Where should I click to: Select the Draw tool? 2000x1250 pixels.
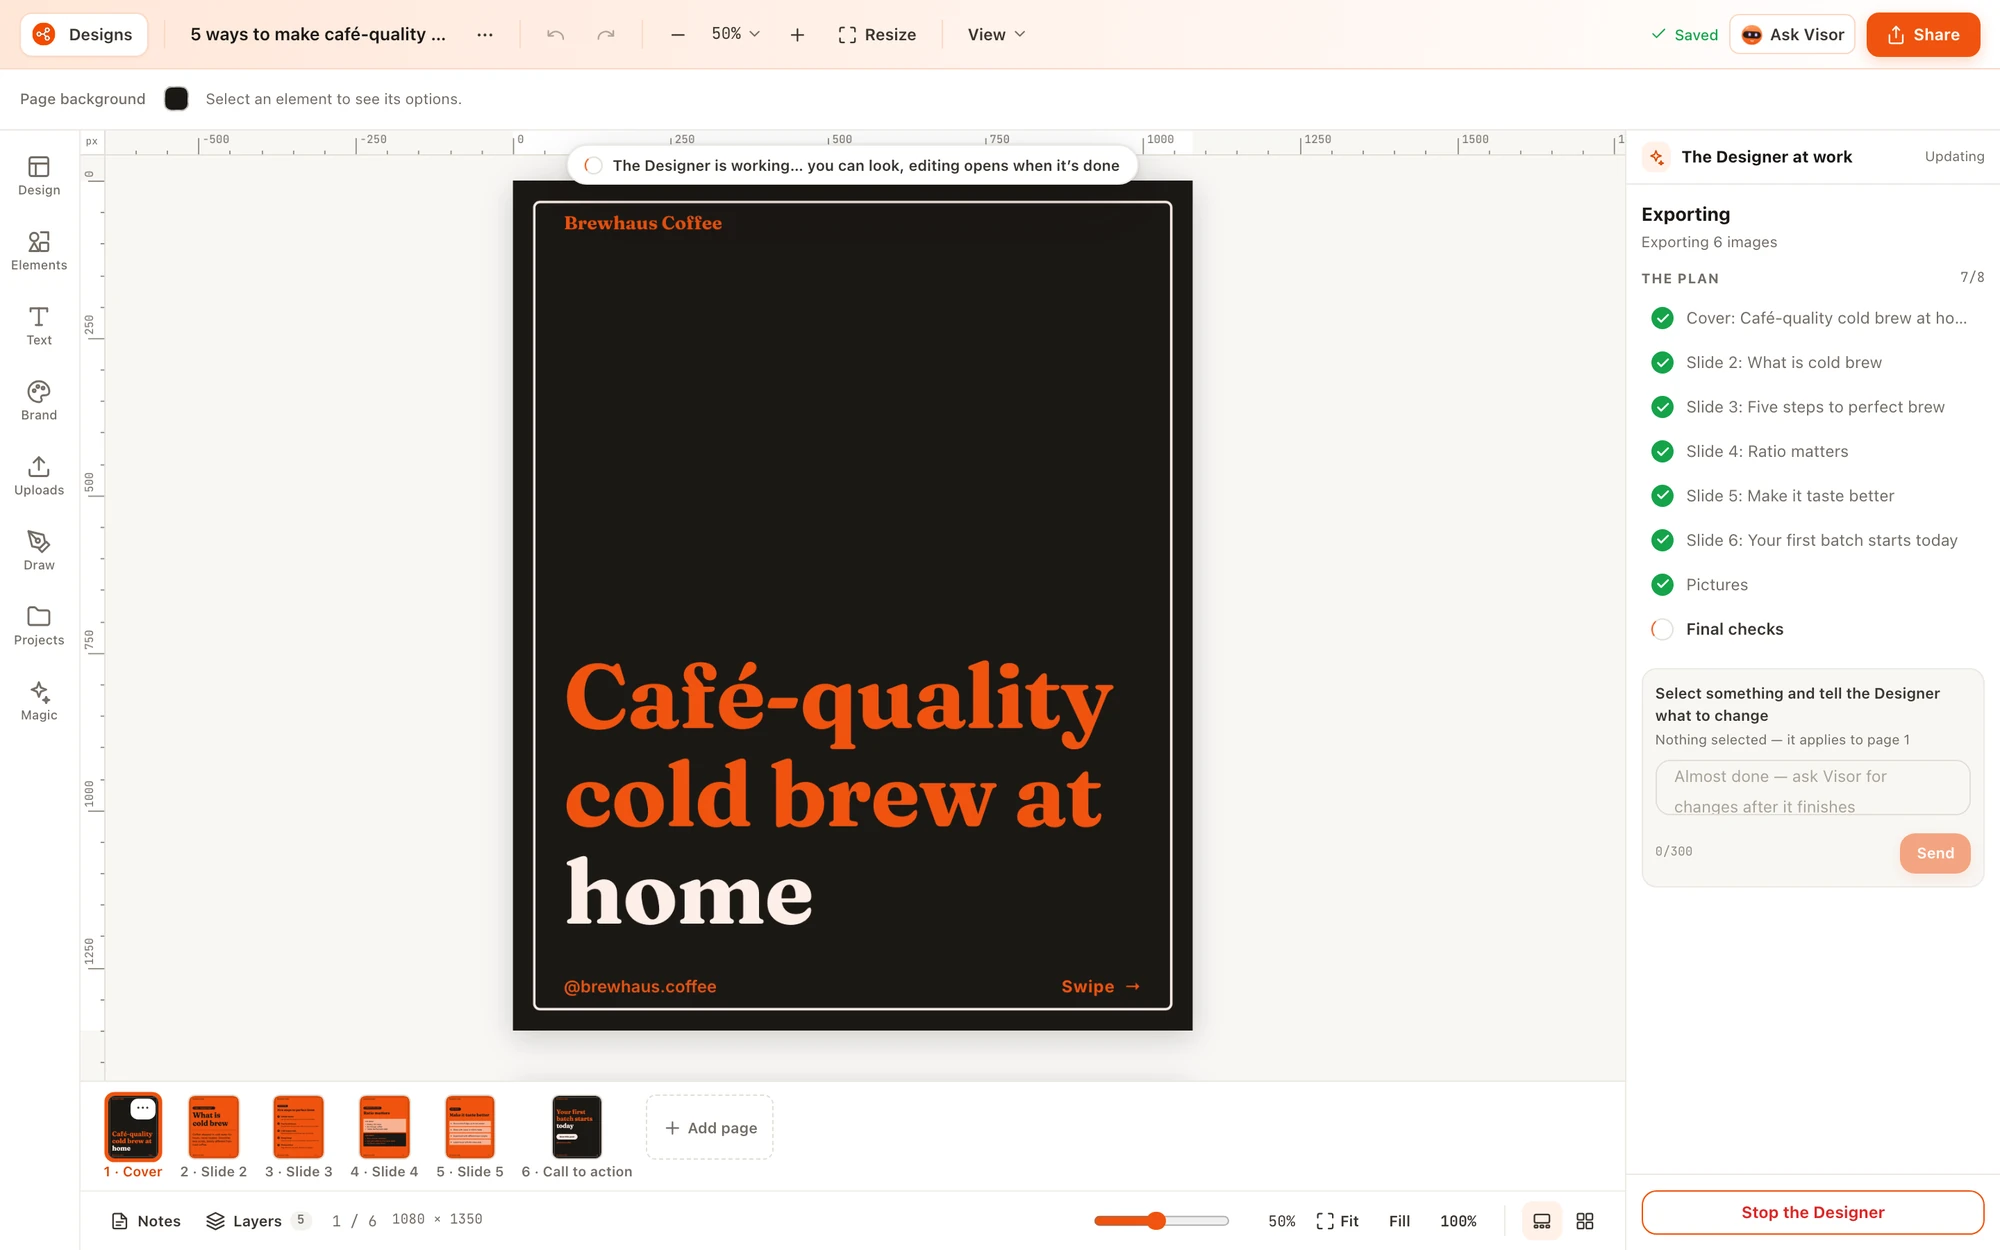click(x=39, y=551)
